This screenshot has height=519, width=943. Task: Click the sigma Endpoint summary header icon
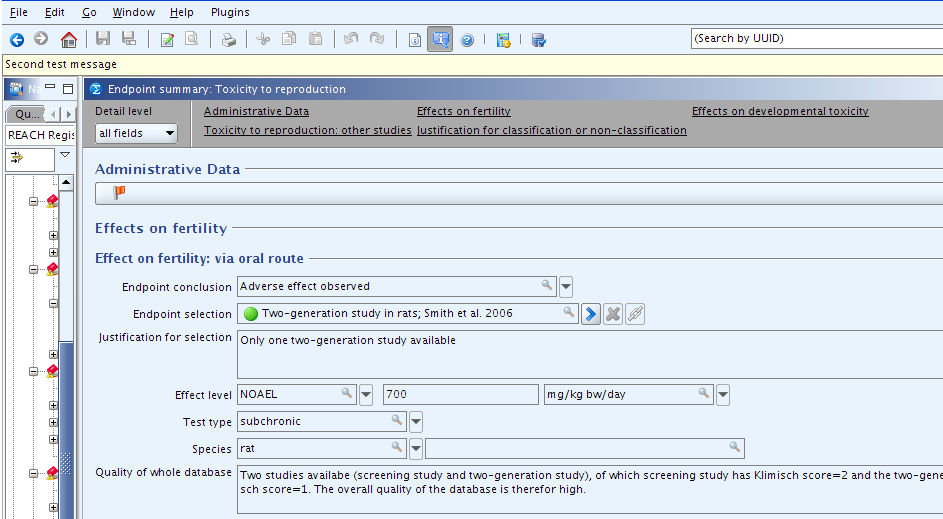coord(96,90)
